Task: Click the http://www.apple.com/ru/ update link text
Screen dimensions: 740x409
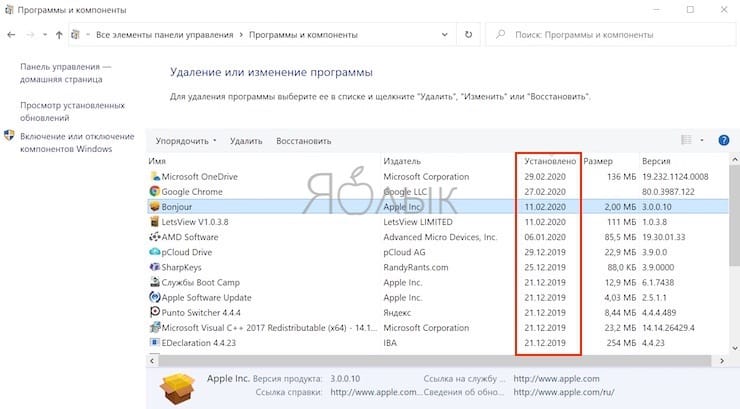Action: pyautogui.click(x=564, y=392)
